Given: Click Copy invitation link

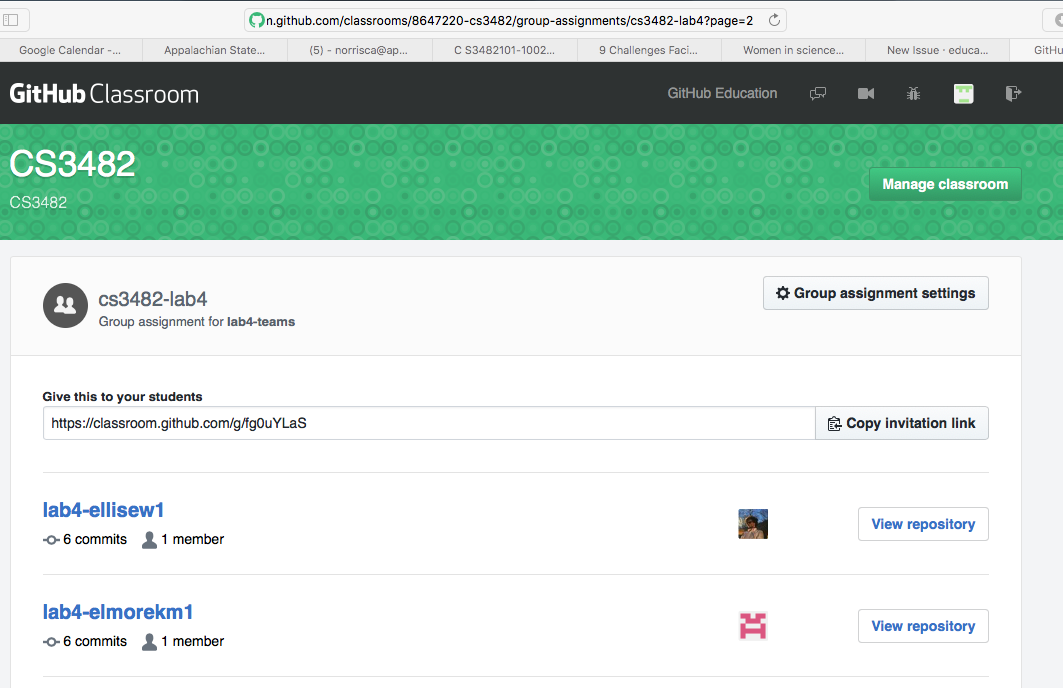Looking at the screenshot, I should 901,422.
